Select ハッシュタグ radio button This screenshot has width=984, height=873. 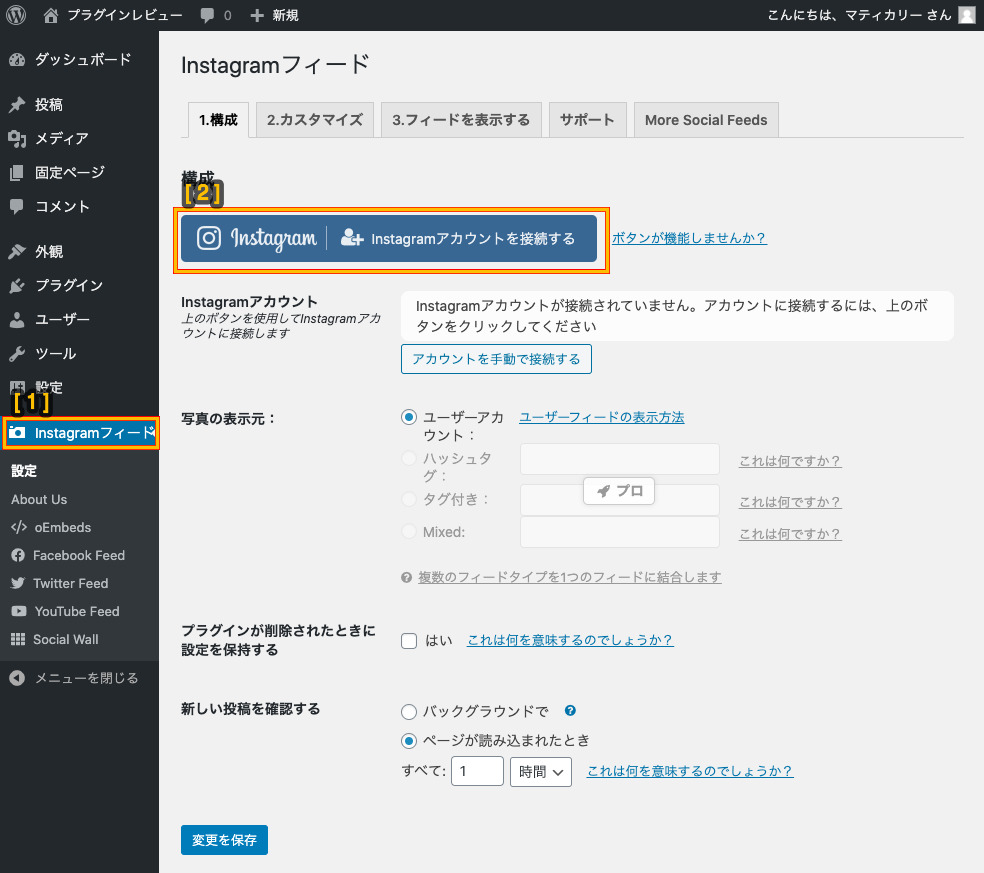(409, 458)
